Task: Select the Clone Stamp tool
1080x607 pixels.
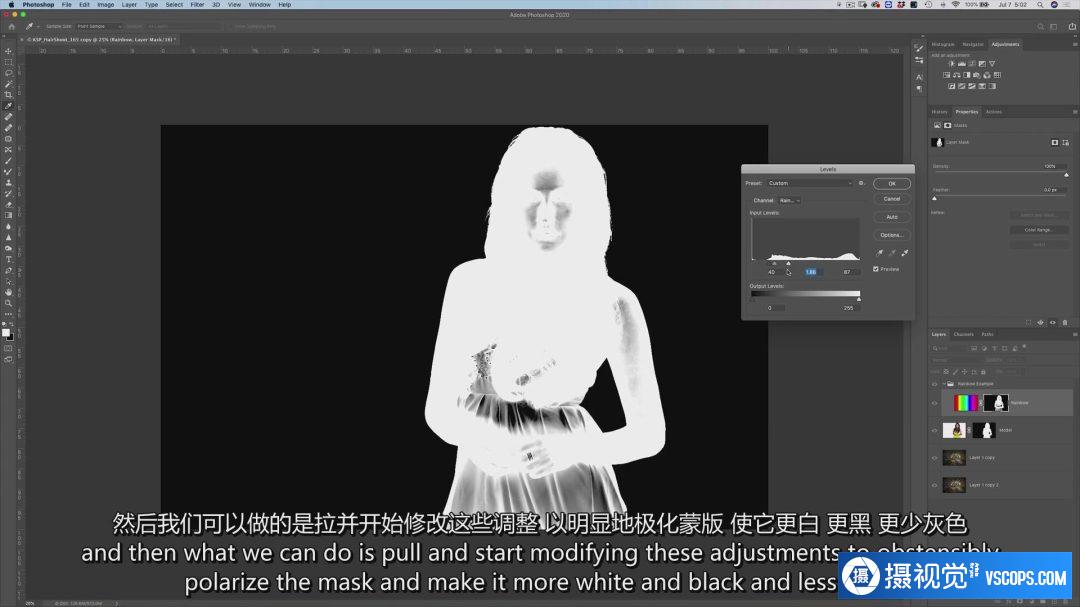Action: coord(8,183)
